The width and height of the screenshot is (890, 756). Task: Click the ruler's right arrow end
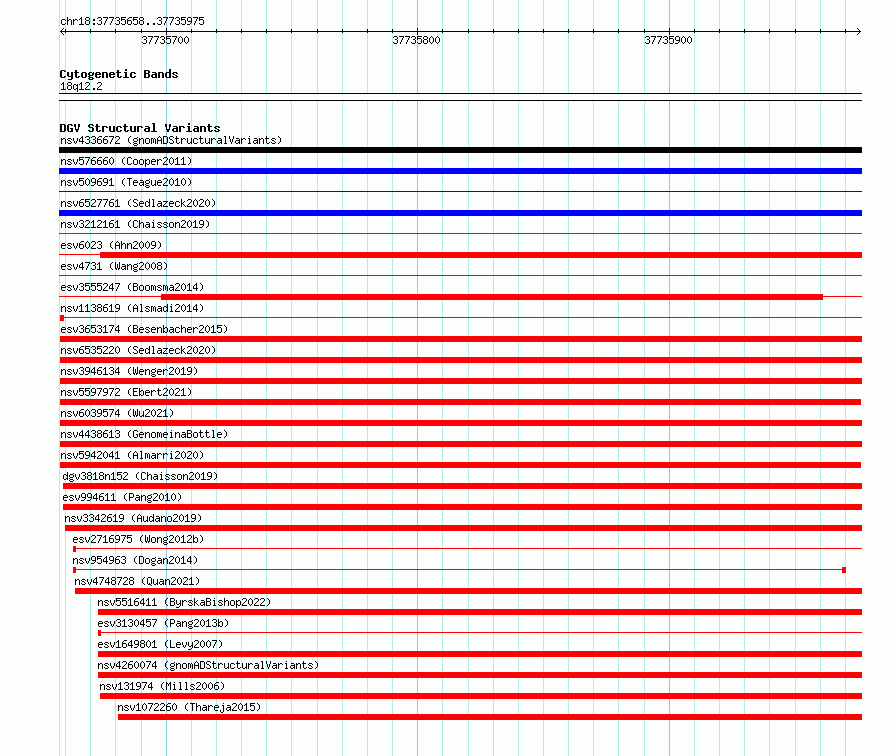859,32
